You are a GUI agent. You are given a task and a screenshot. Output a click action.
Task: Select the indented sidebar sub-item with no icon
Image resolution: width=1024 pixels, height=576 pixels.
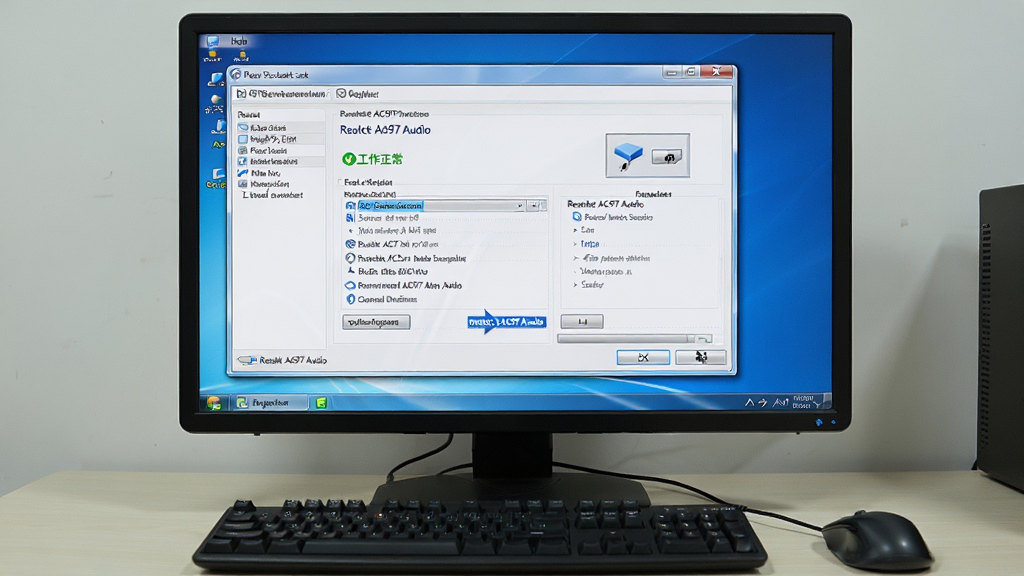[273, 195]
